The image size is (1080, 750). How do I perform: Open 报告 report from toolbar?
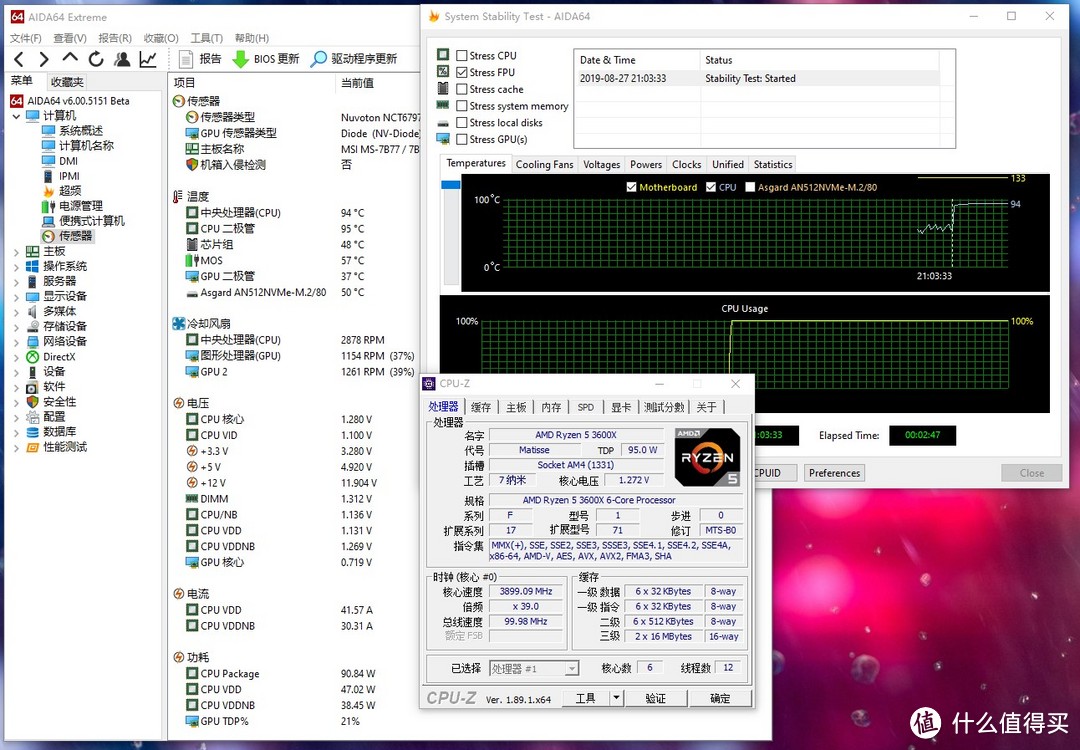point(200,59)
